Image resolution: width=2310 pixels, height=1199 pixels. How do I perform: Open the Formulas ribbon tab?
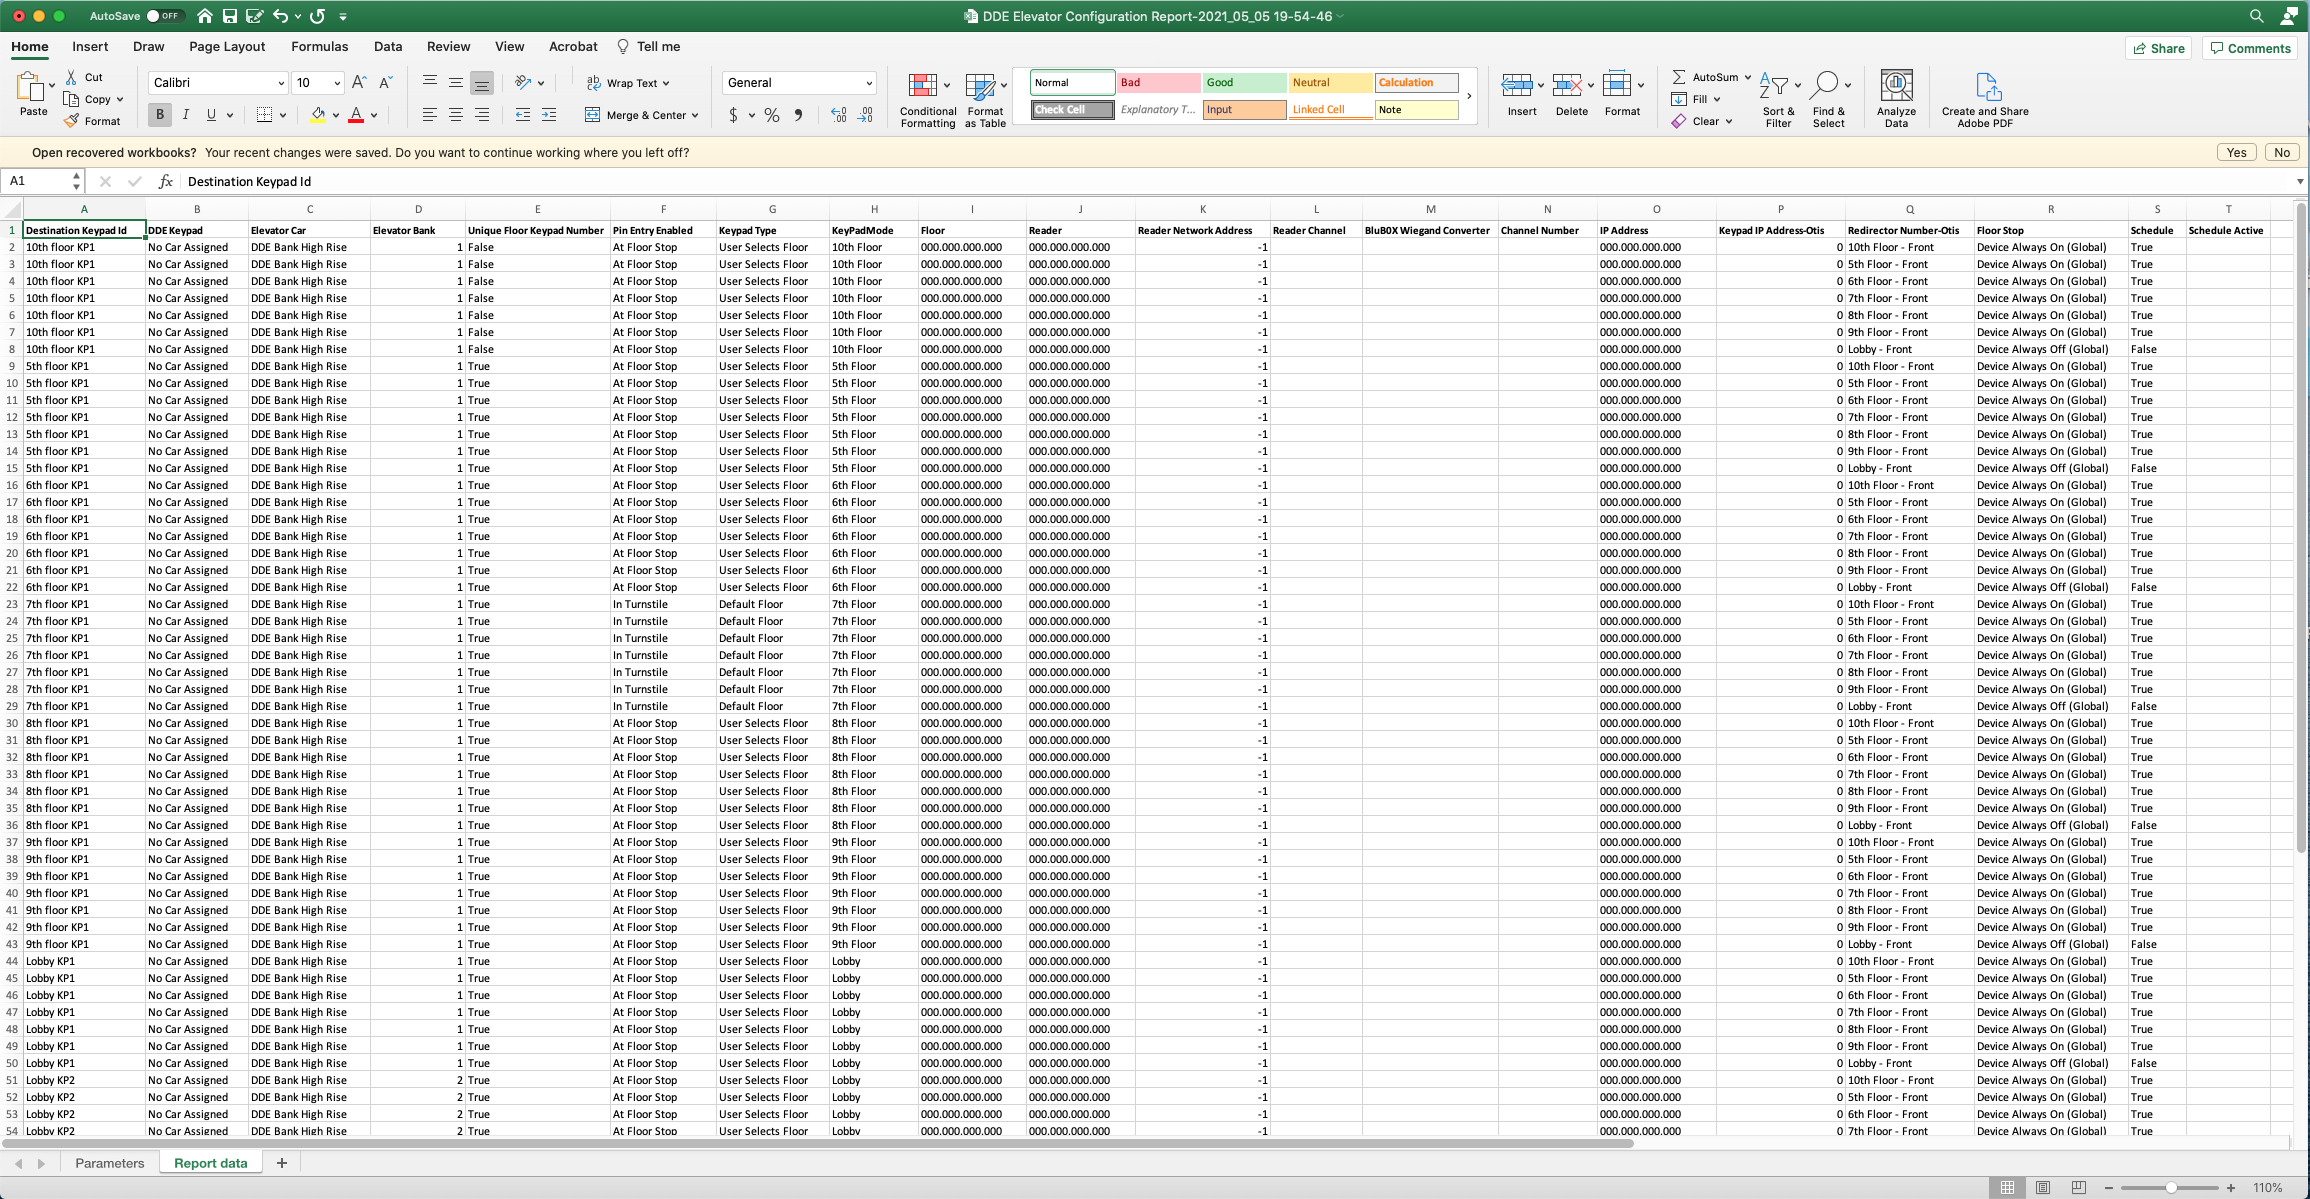pos(319,46)
